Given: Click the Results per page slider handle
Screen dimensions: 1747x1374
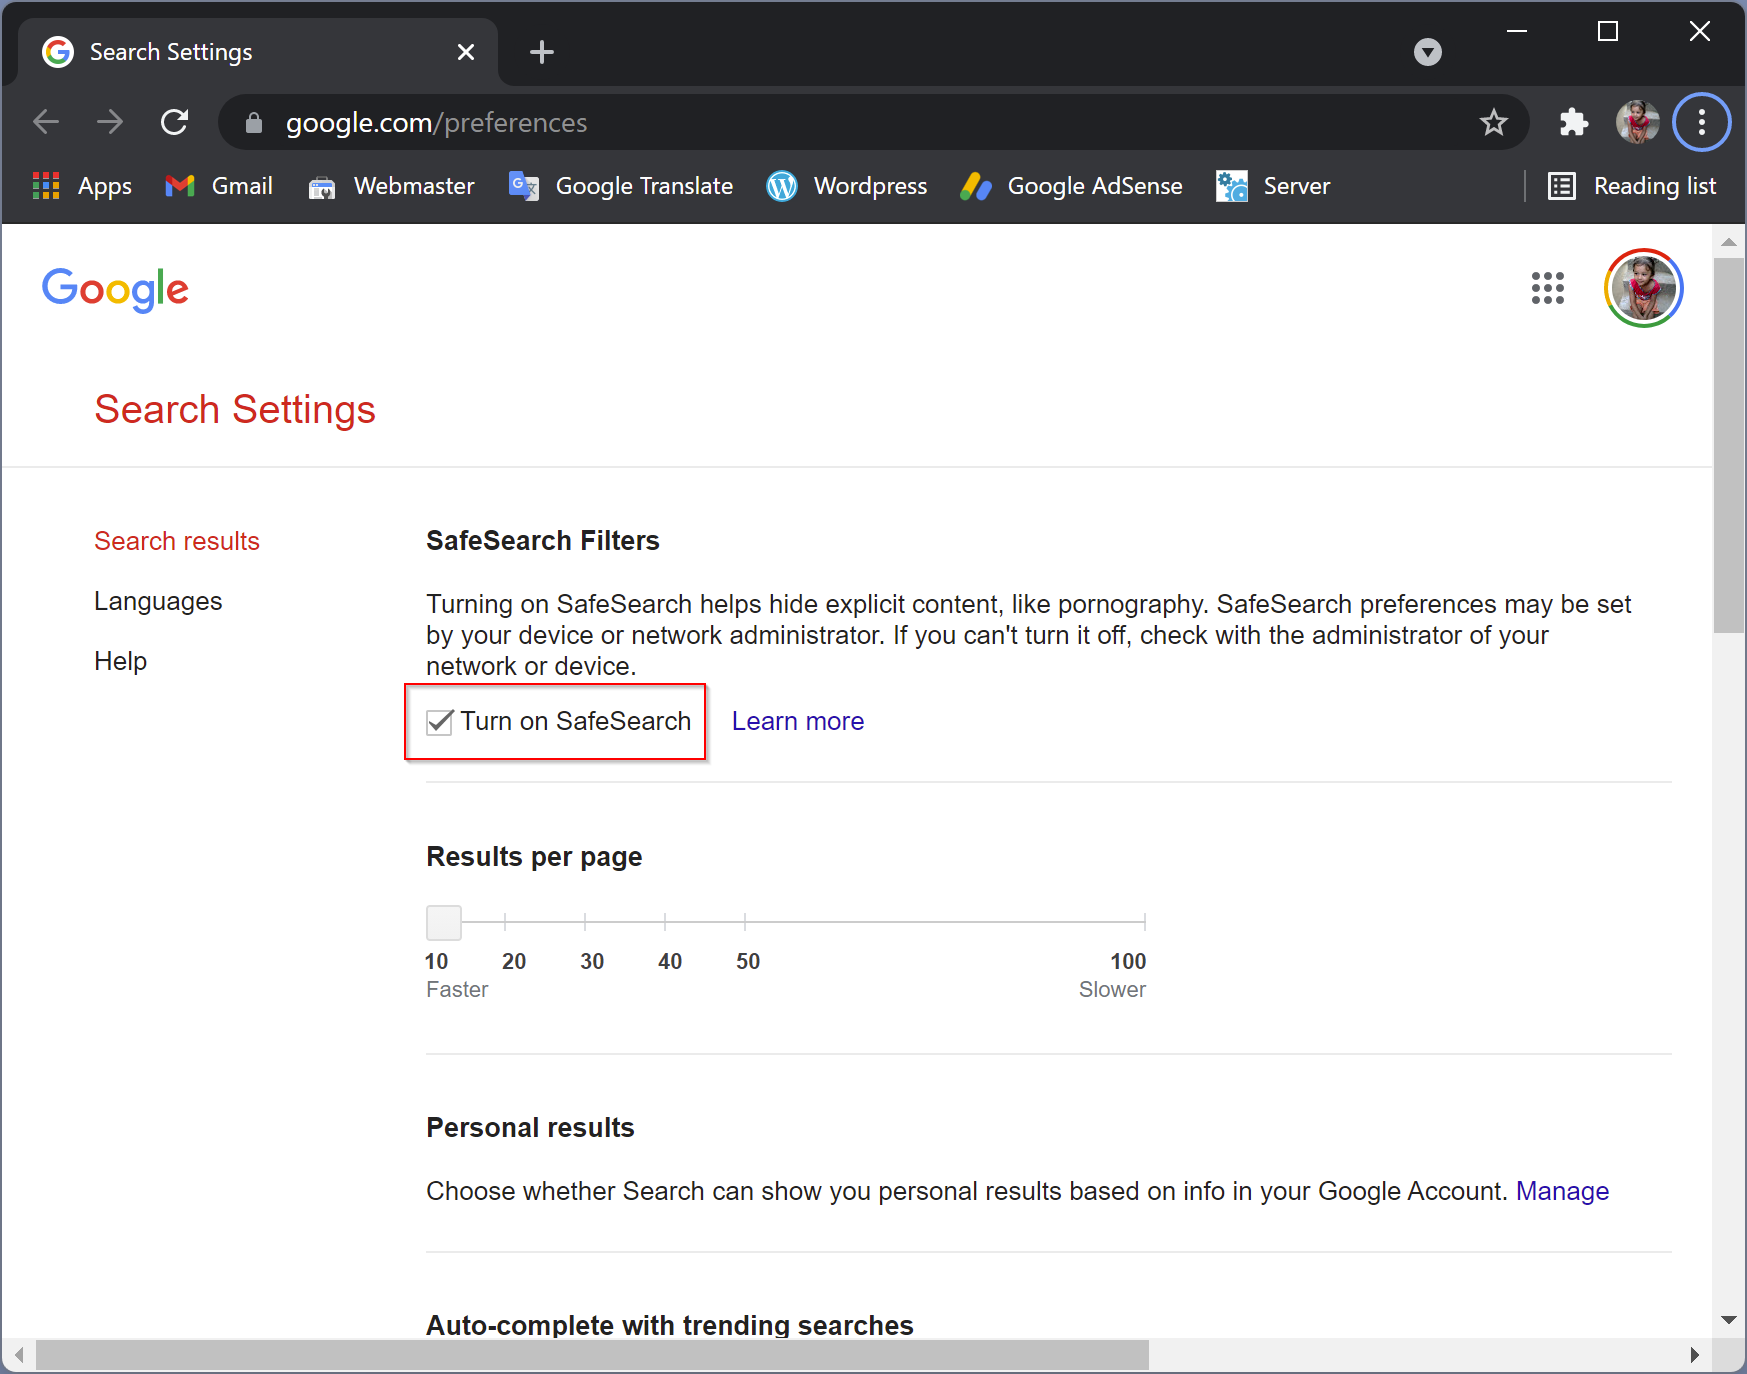Looking at the screenshot, I should pyautogui.click(x=444, y=922).
